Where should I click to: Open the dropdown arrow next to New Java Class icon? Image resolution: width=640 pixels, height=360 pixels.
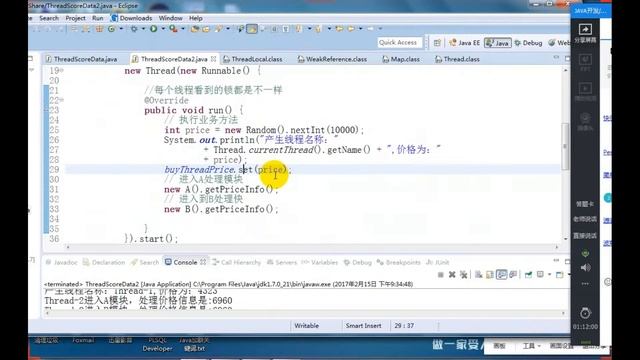click(x=121, y=29)
